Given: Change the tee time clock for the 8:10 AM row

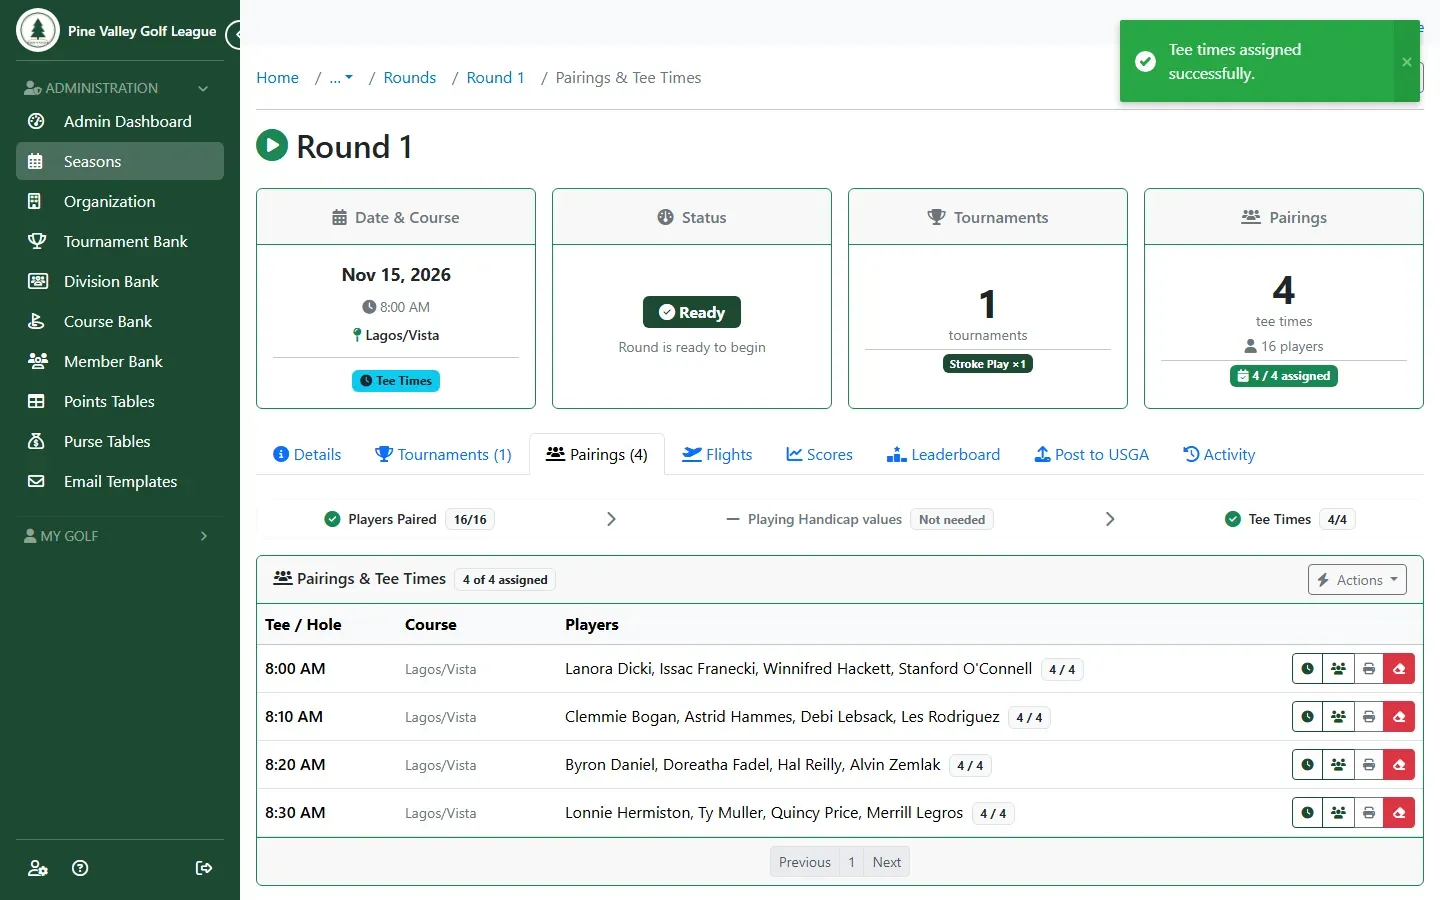Looking at the screenshot, I should (x=1307, y=717).
